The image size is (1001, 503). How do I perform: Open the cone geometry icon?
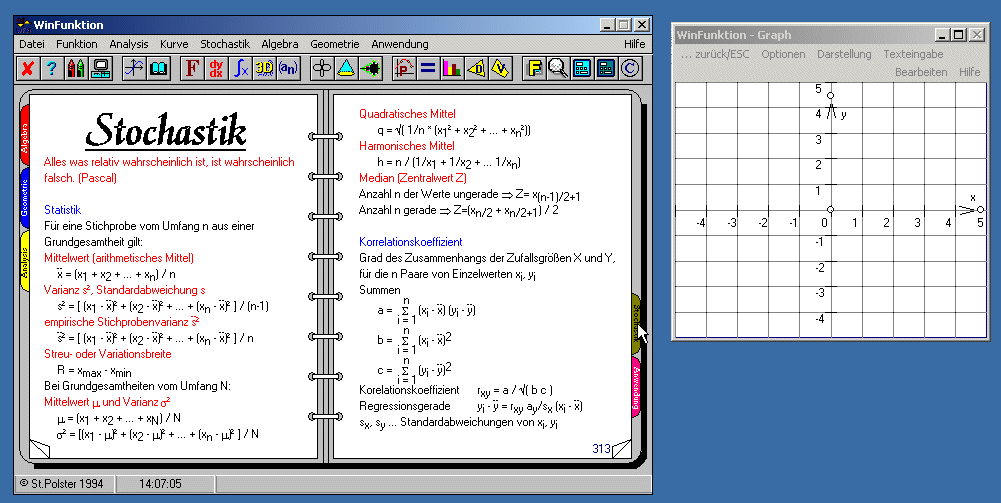tap(347, 68)
